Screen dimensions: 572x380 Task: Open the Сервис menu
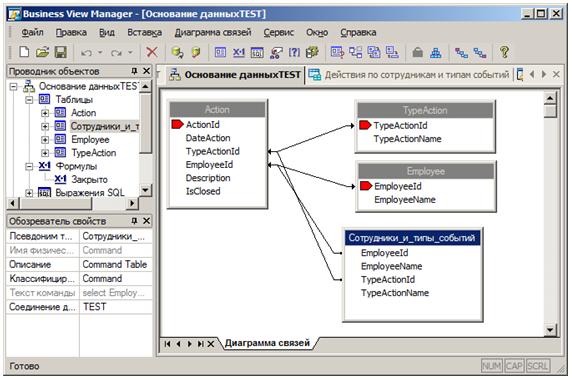(x=279, y=32)
